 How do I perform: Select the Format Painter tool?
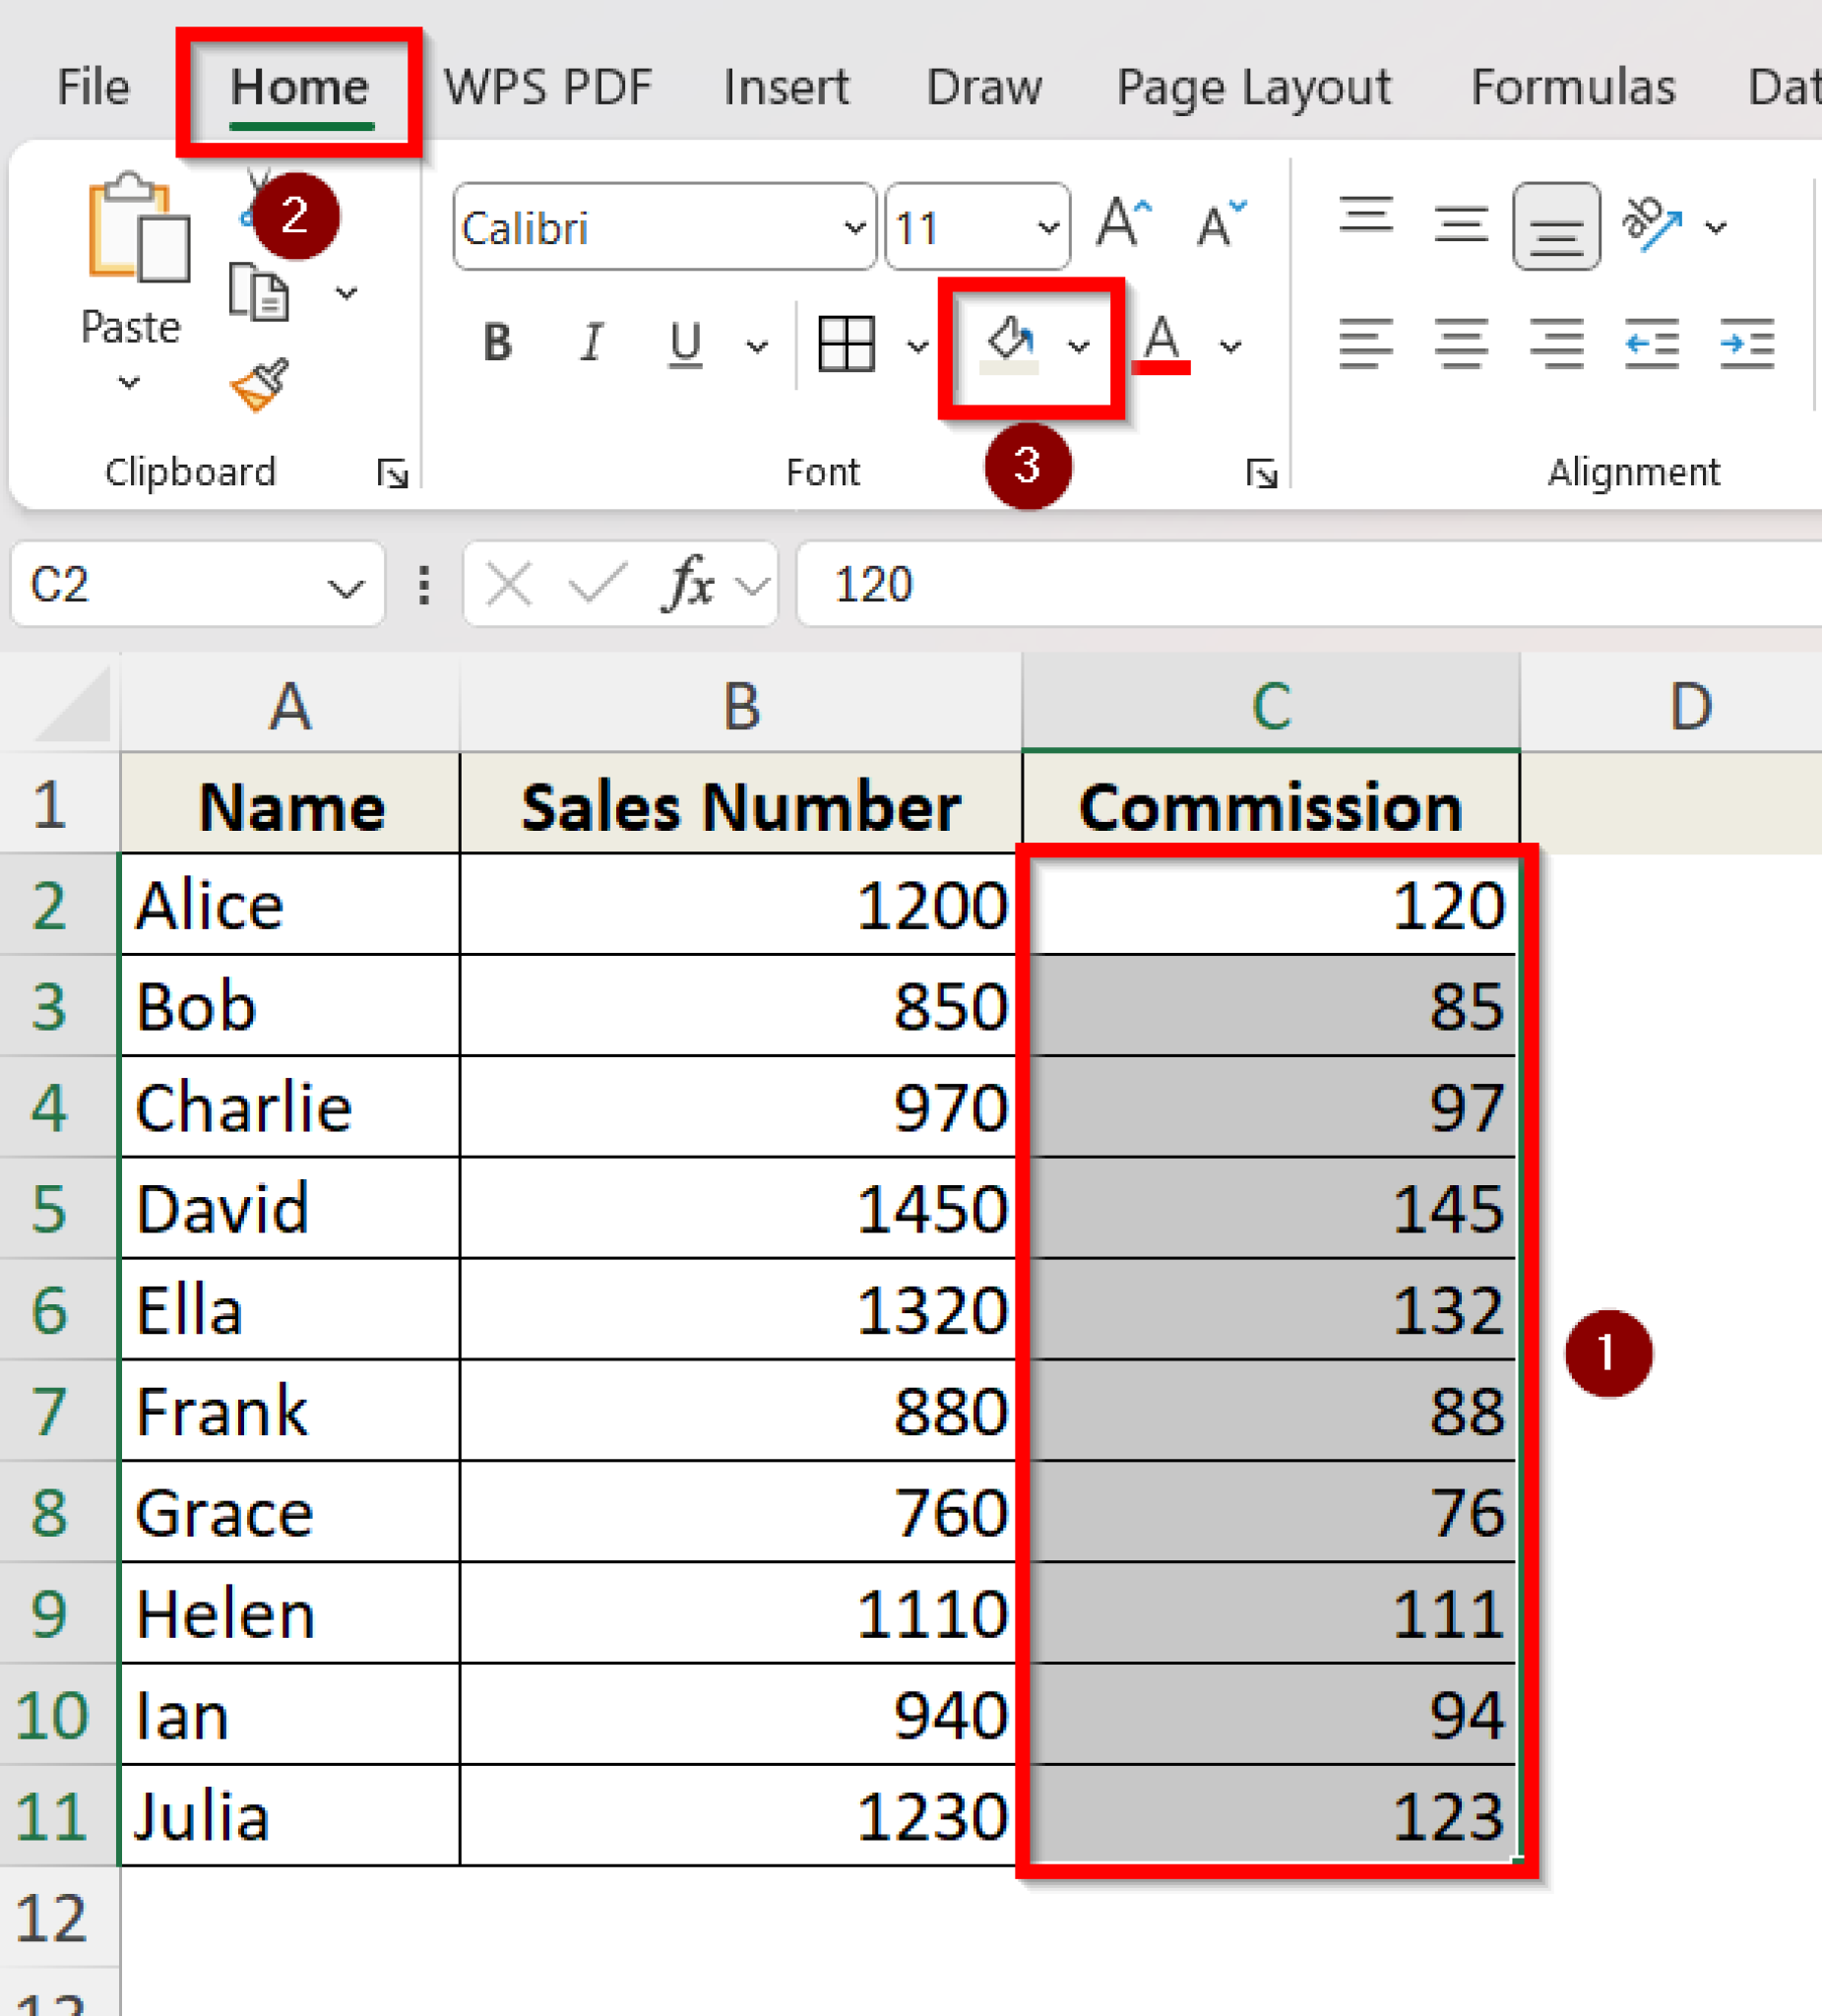(x=258, y=385)
